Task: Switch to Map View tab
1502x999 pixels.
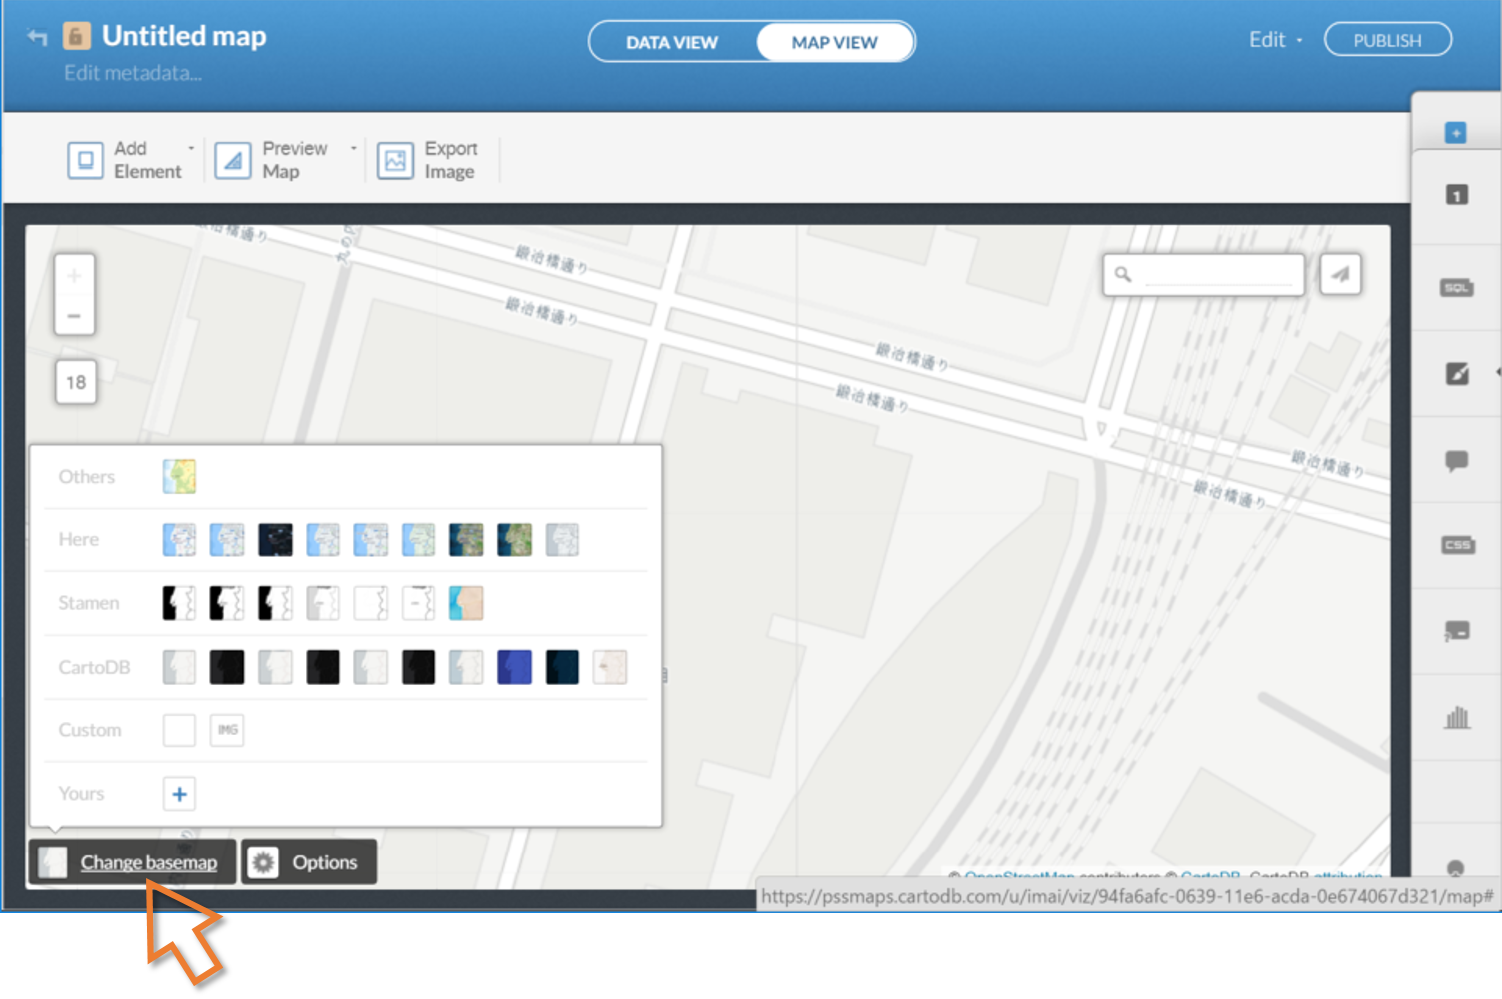Action: tap(834, 42)
